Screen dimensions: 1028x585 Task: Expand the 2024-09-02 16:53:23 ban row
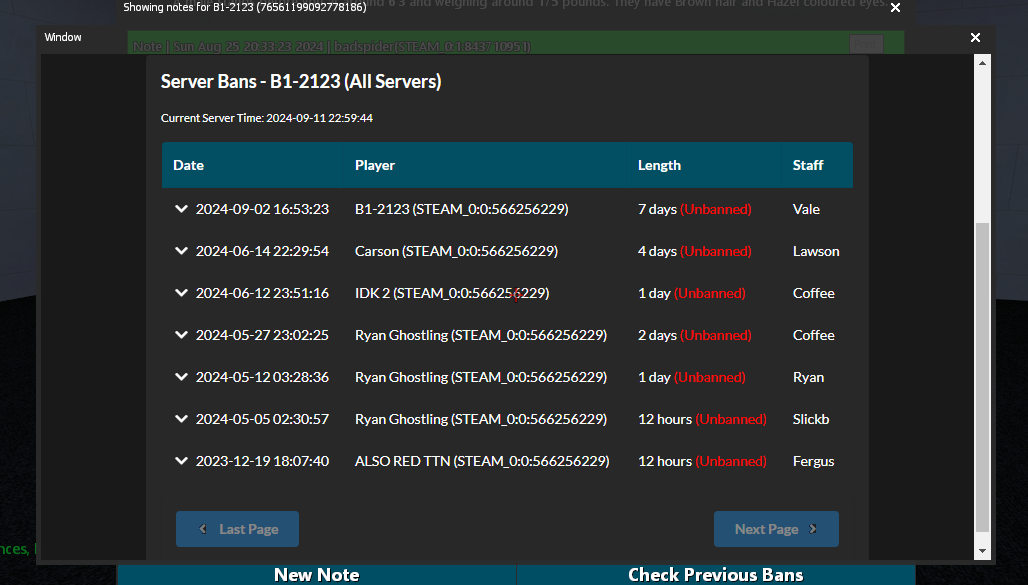182,209
